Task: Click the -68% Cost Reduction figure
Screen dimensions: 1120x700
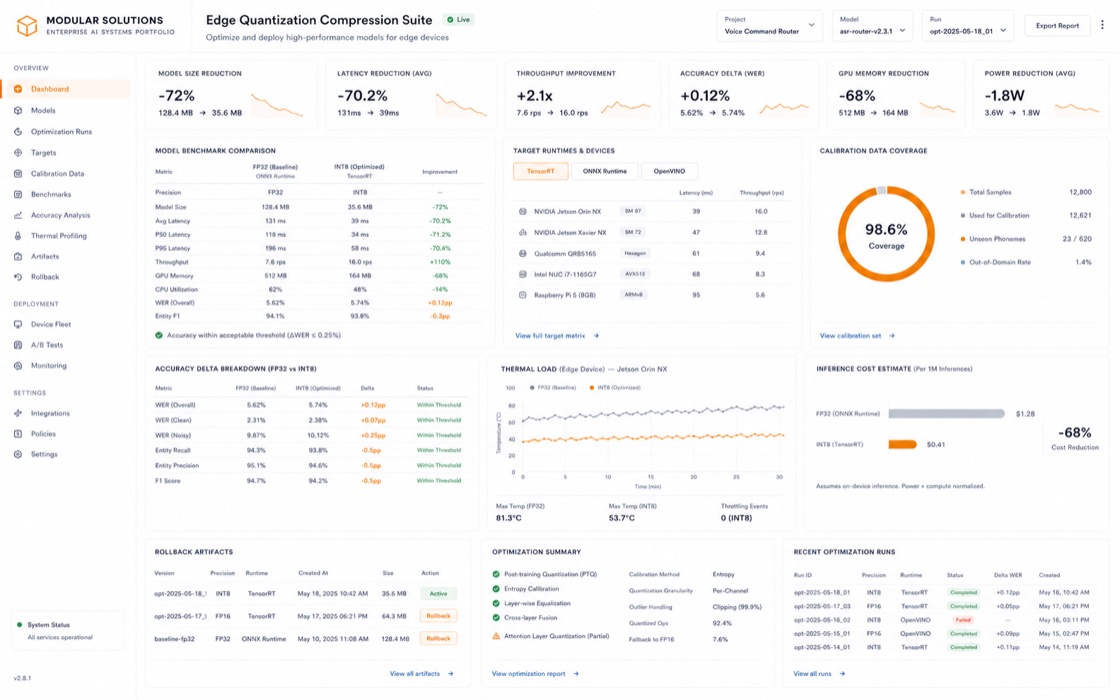Action: (x=1074, y=433)
